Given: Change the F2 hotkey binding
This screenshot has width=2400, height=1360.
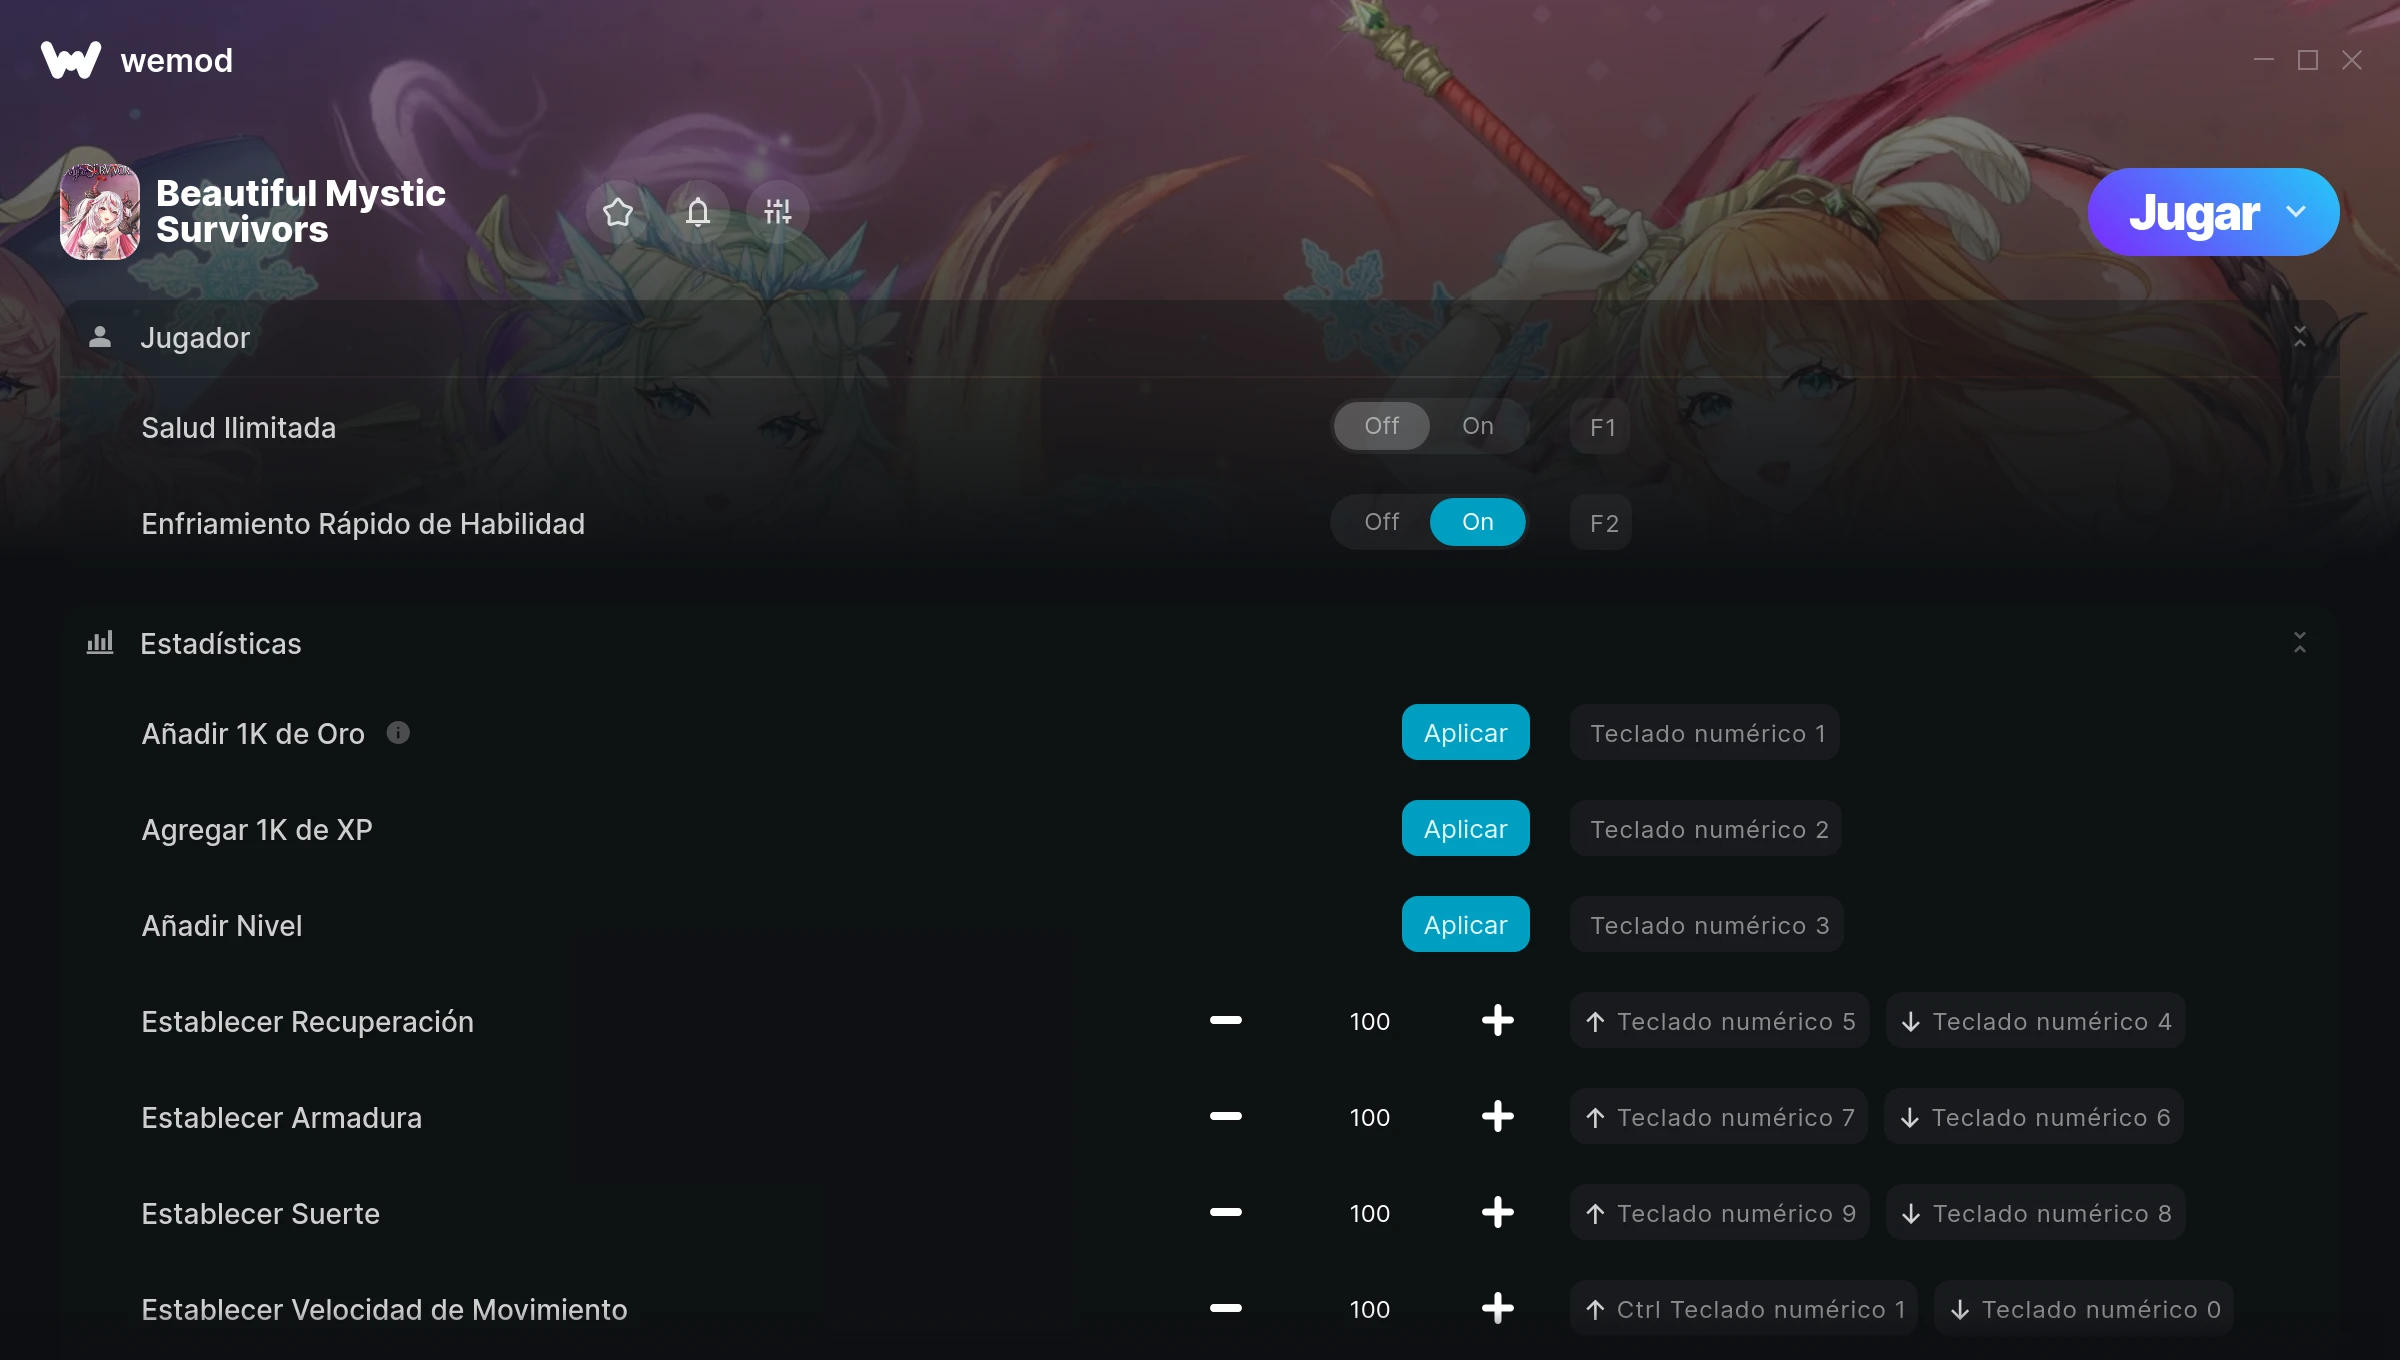Looking at the screenshot, I should click(x=1601, y=523).
